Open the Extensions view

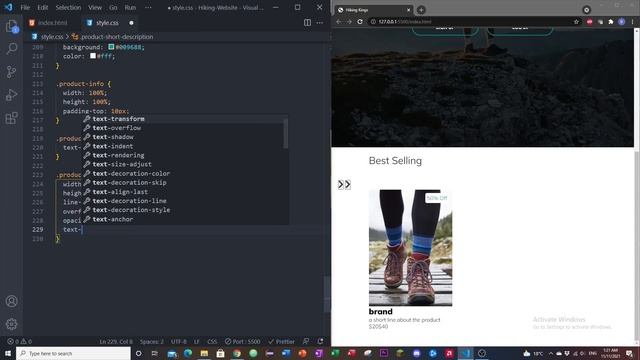11,118
